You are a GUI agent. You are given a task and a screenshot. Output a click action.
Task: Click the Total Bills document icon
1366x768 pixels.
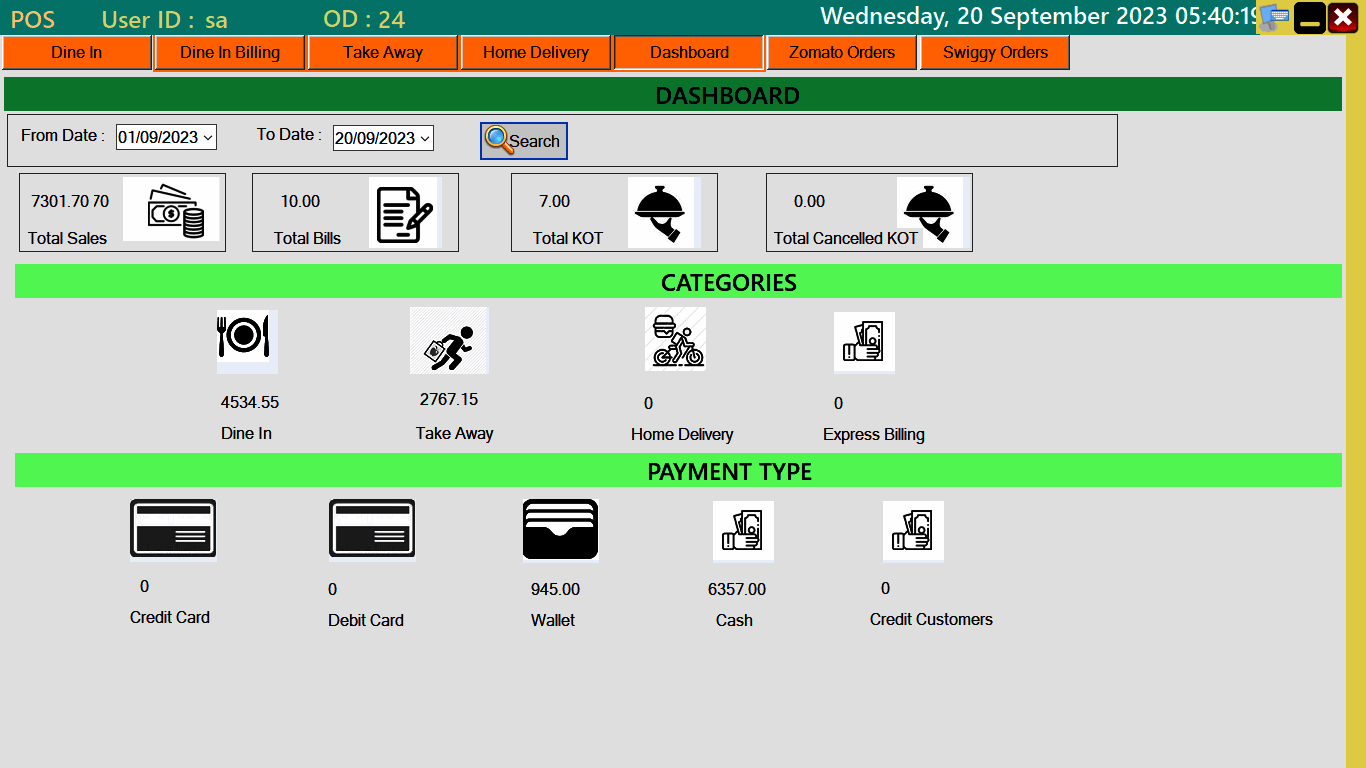click(x=406, y=212)
